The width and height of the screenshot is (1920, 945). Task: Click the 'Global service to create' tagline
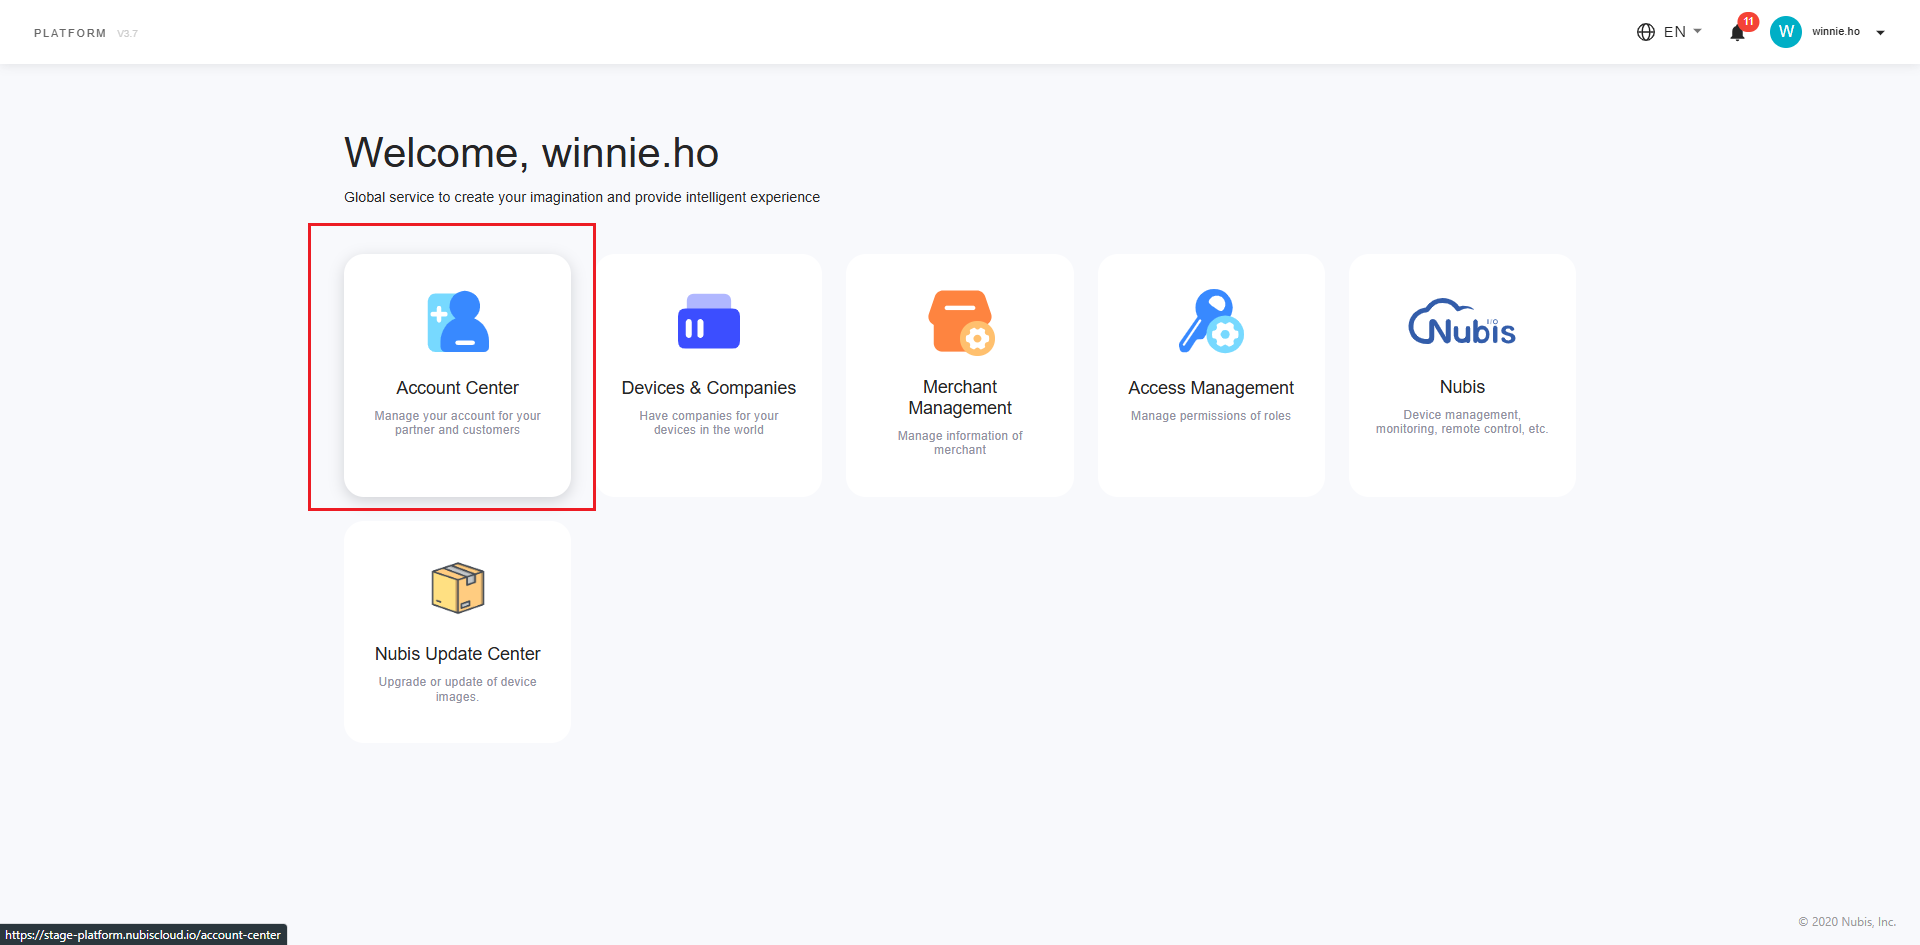(582, 197)
